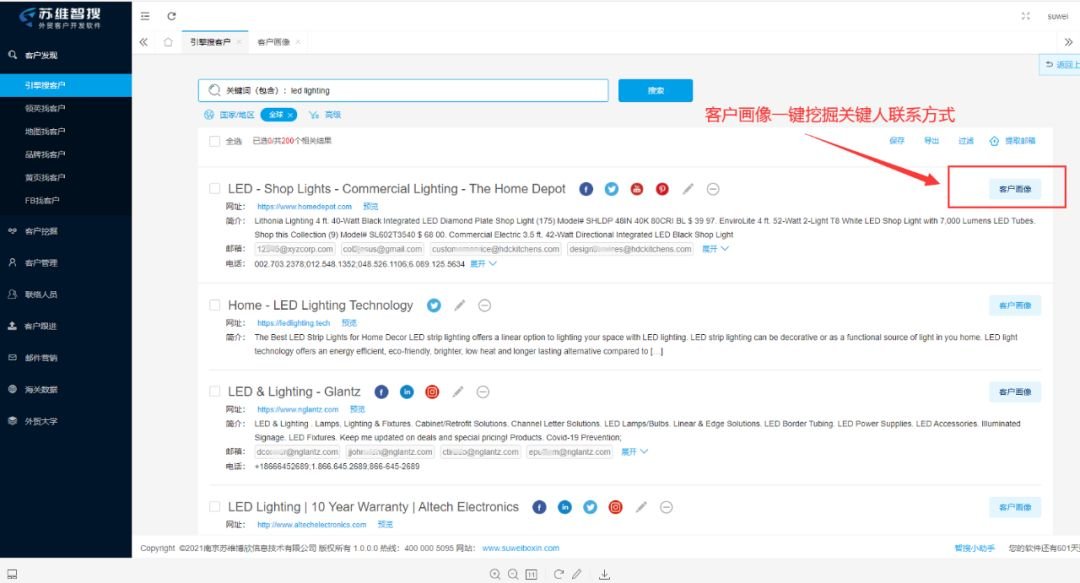Click the LinkedIn icon for Altech Electronics
The image size is (1080, 583).
point(565,508)
